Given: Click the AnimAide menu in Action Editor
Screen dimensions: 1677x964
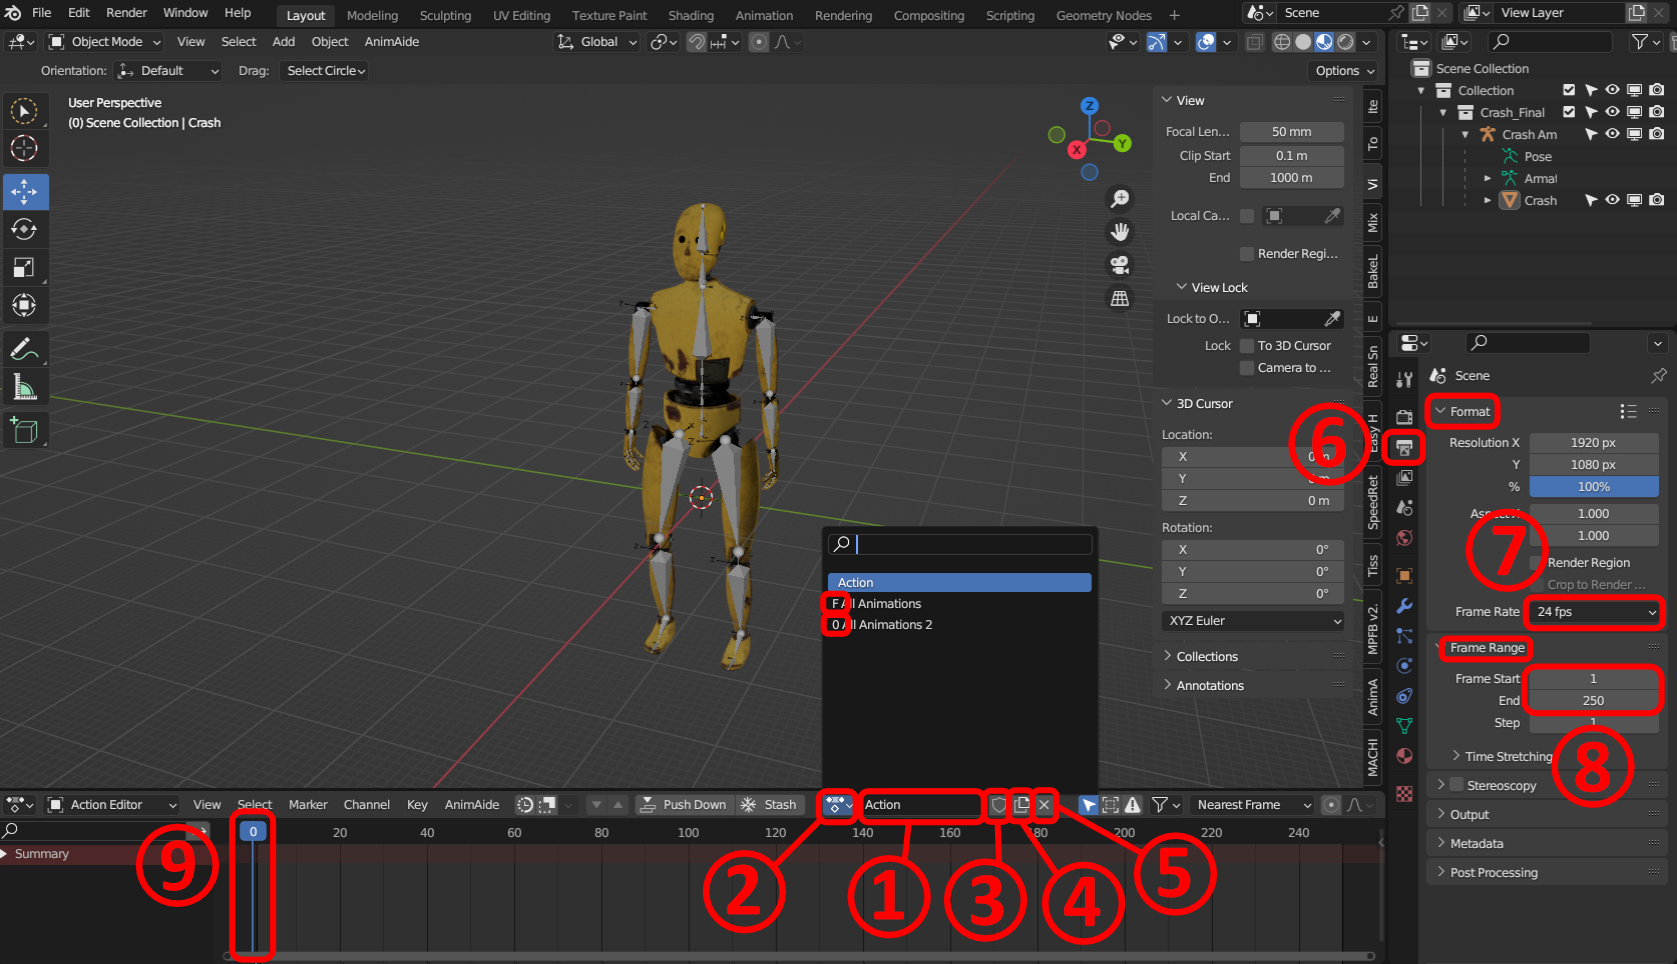Looking at the screenshot, I should 472,805.
